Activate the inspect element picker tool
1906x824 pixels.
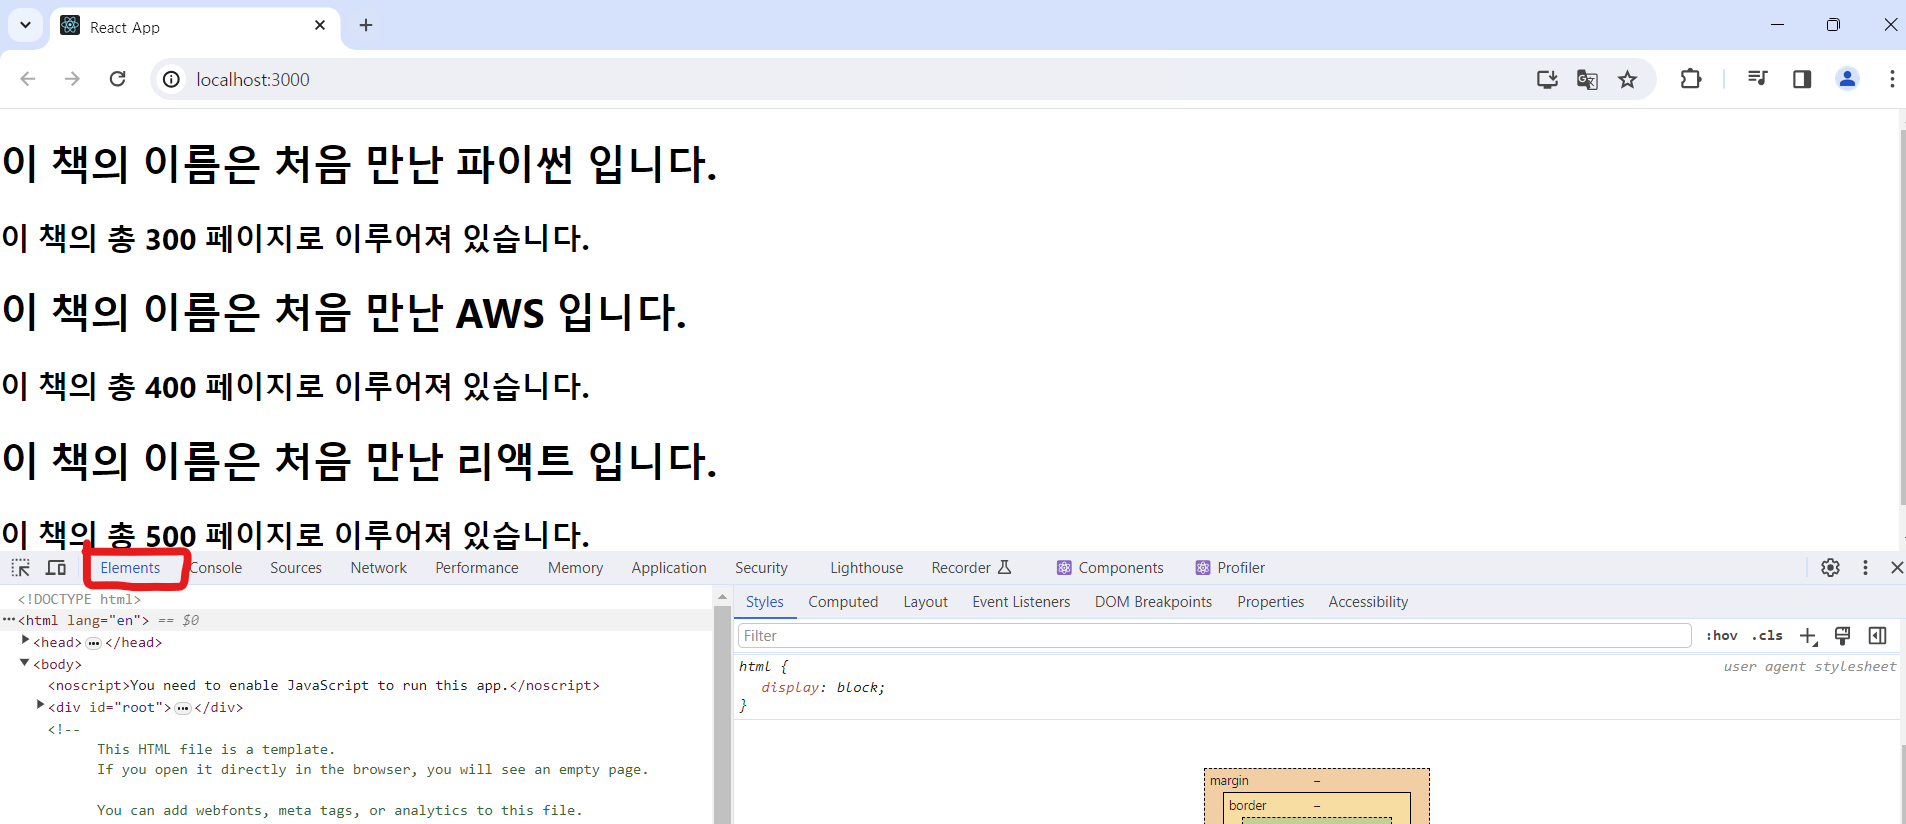pyautogui.click(x=20, y=568)
